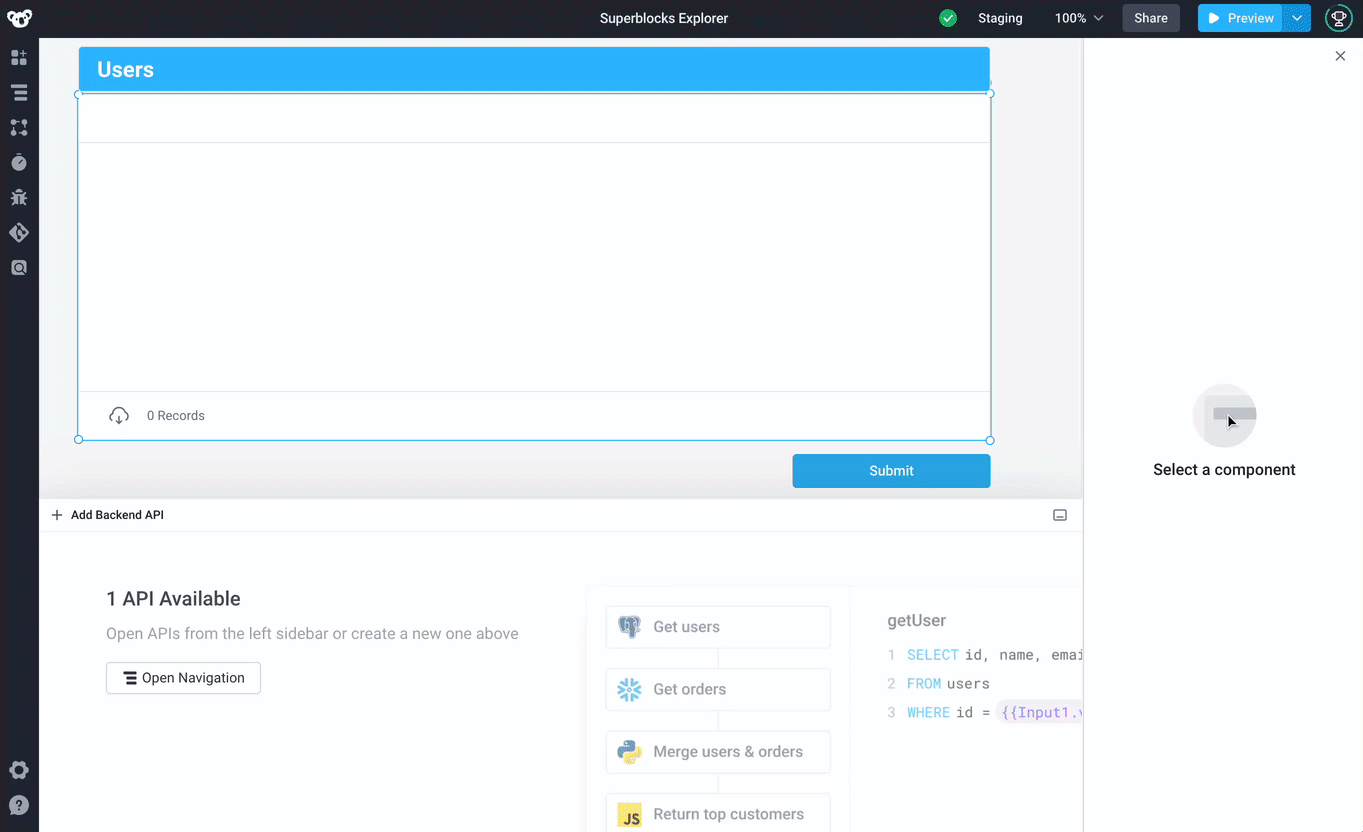This screenshot has width=1363, height=832.
Task: Click the green deployment status checkmark
Action: [x=947, y=17]
